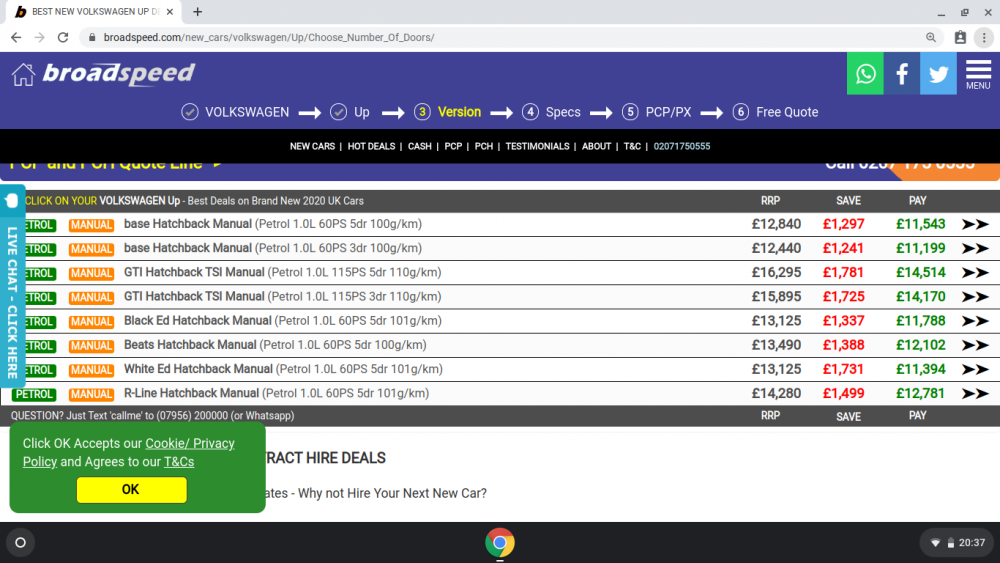The image size is (1000, 563).
Task: Select step 6 Free Quote
Action: pos(775,112)
